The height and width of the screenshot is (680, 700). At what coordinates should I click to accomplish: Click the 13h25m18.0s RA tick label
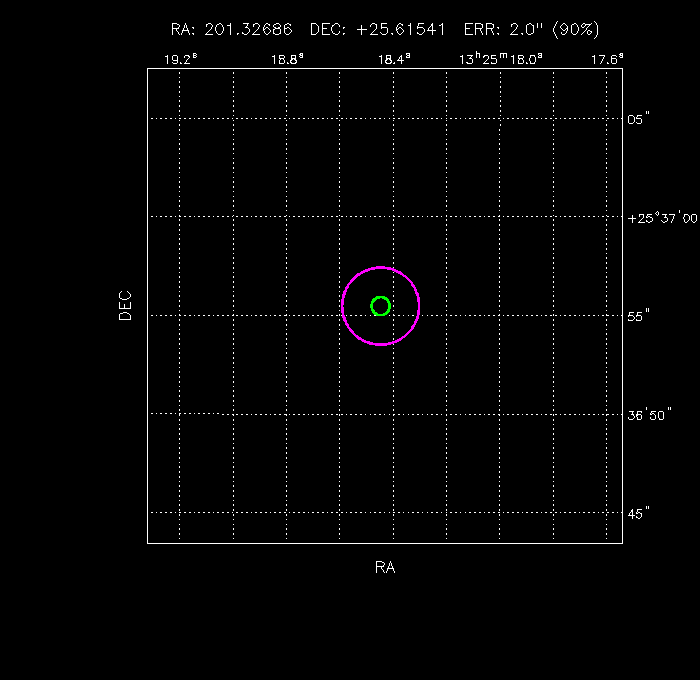(x=501, y=59)
